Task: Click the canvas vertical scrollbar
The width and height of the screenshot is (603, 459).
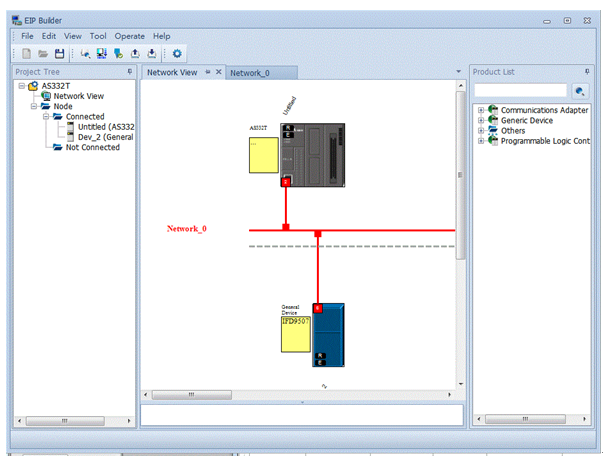Action: click(460, 200)
